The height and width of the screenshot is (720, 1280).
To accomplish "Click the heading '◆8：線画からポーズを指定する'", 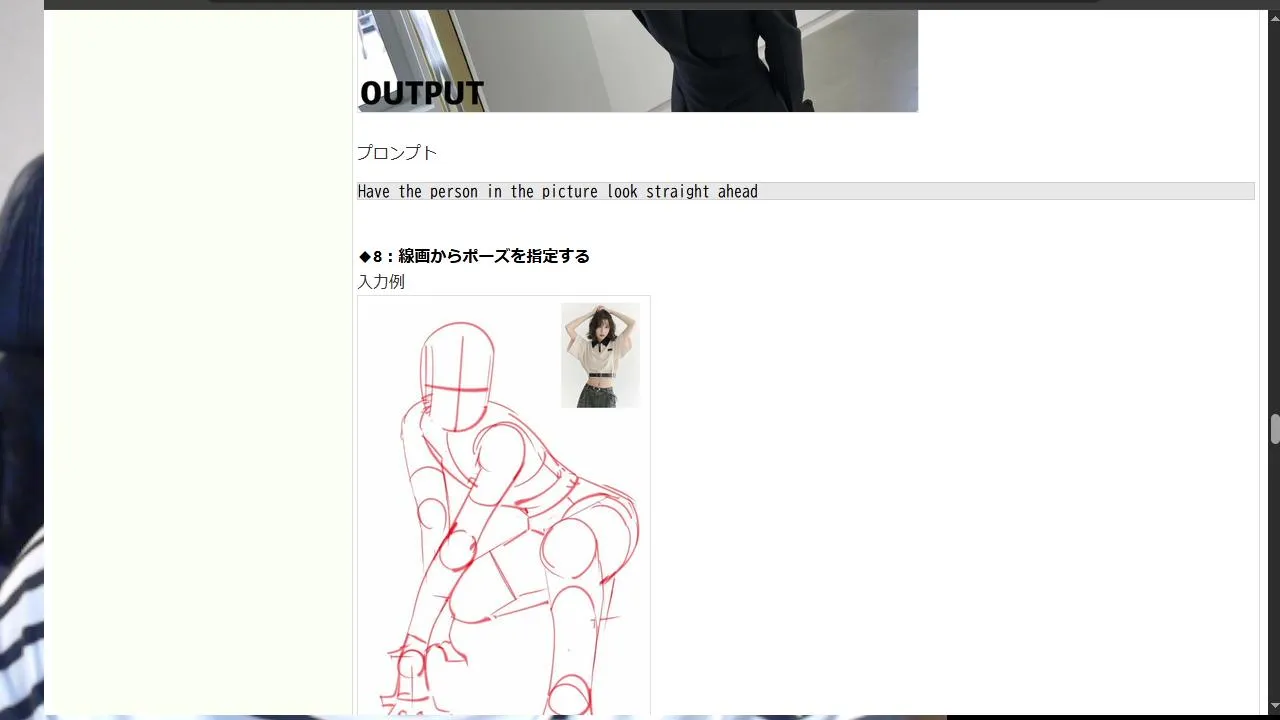I will [474, 256].
